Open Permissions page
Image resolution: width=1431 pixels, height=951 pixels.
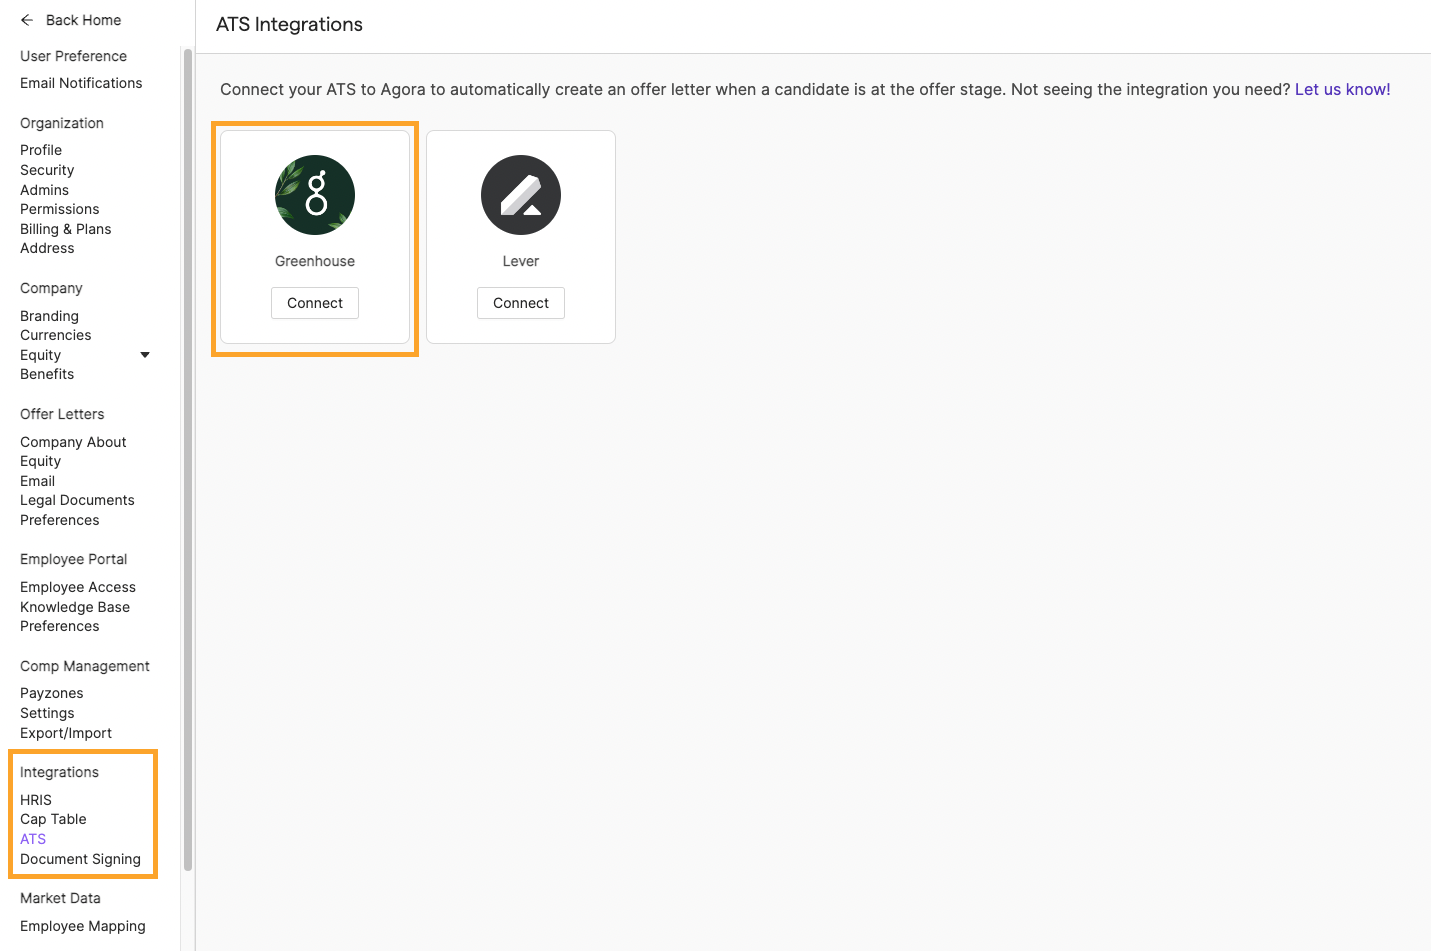[x=59, y=209]
